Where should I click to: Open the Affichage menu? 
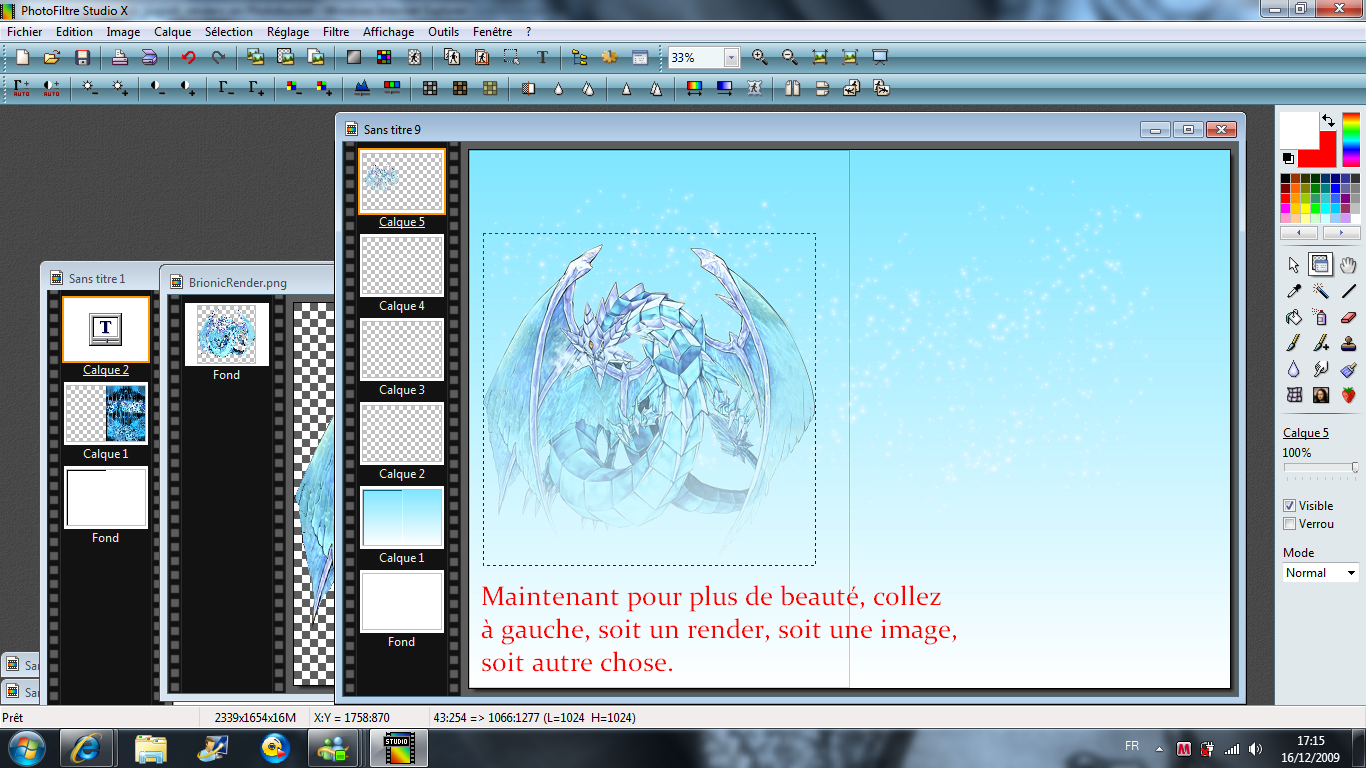(389, 32)
